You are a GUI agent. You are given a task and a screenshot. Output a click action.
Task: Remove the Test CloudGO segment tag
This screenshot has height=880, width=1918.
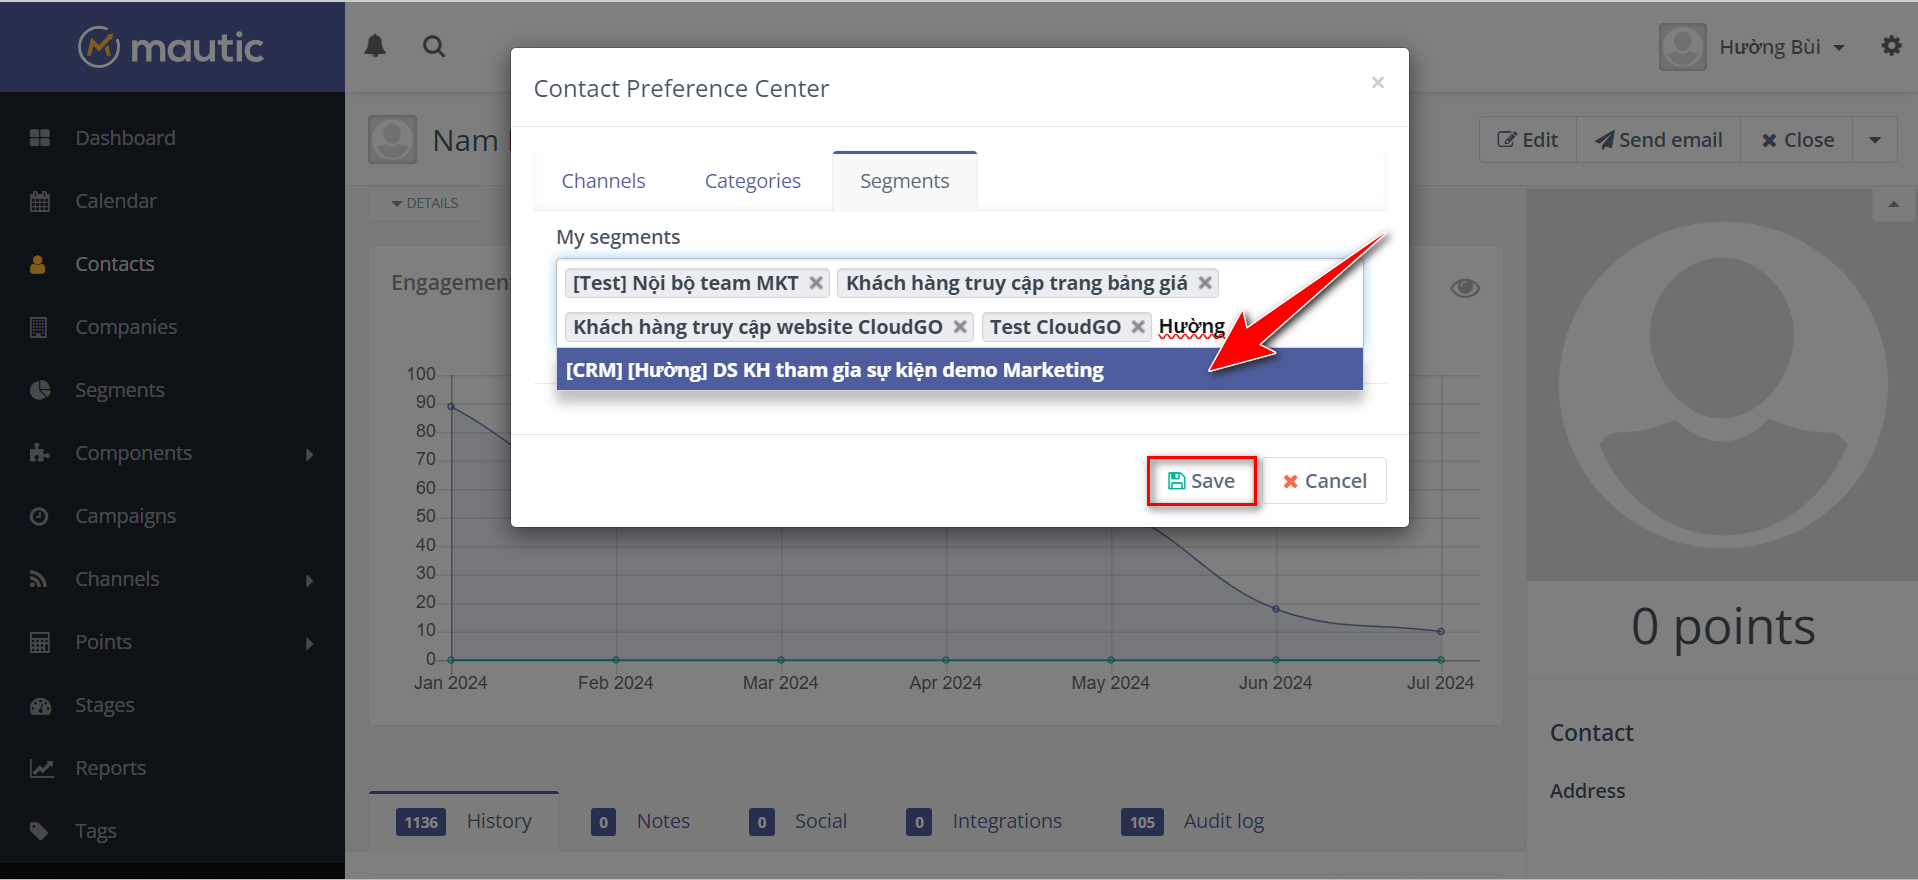click(x=1138, y=327)
